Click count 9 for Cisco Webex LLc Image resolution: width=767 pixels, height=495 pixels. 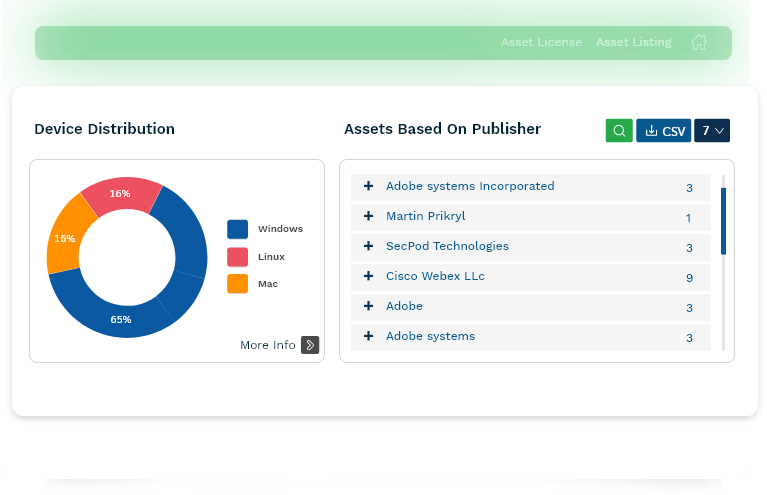(x=689, y=278)
